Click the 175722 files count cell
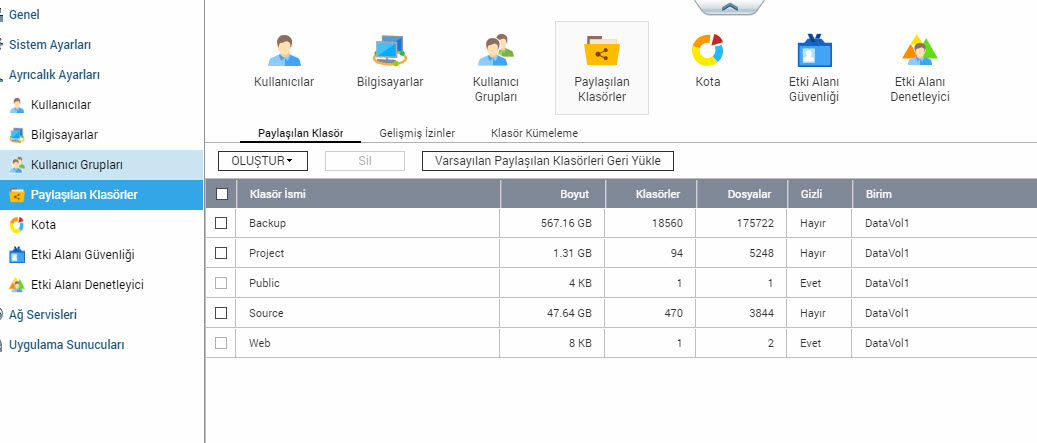Viewport: 1037px width, 443px height. point(753,223)
